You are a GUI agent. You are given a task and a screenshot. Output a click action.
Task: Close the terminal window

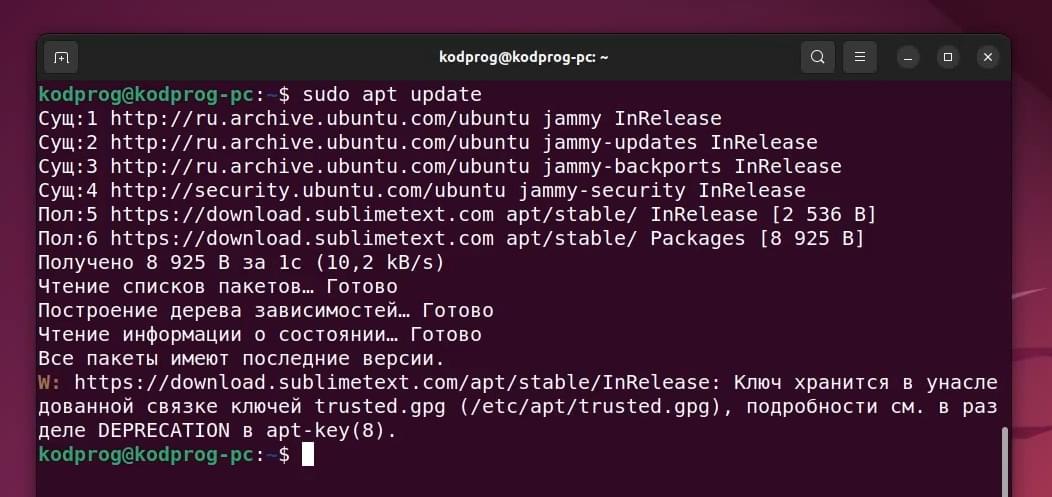coord(988,58)
